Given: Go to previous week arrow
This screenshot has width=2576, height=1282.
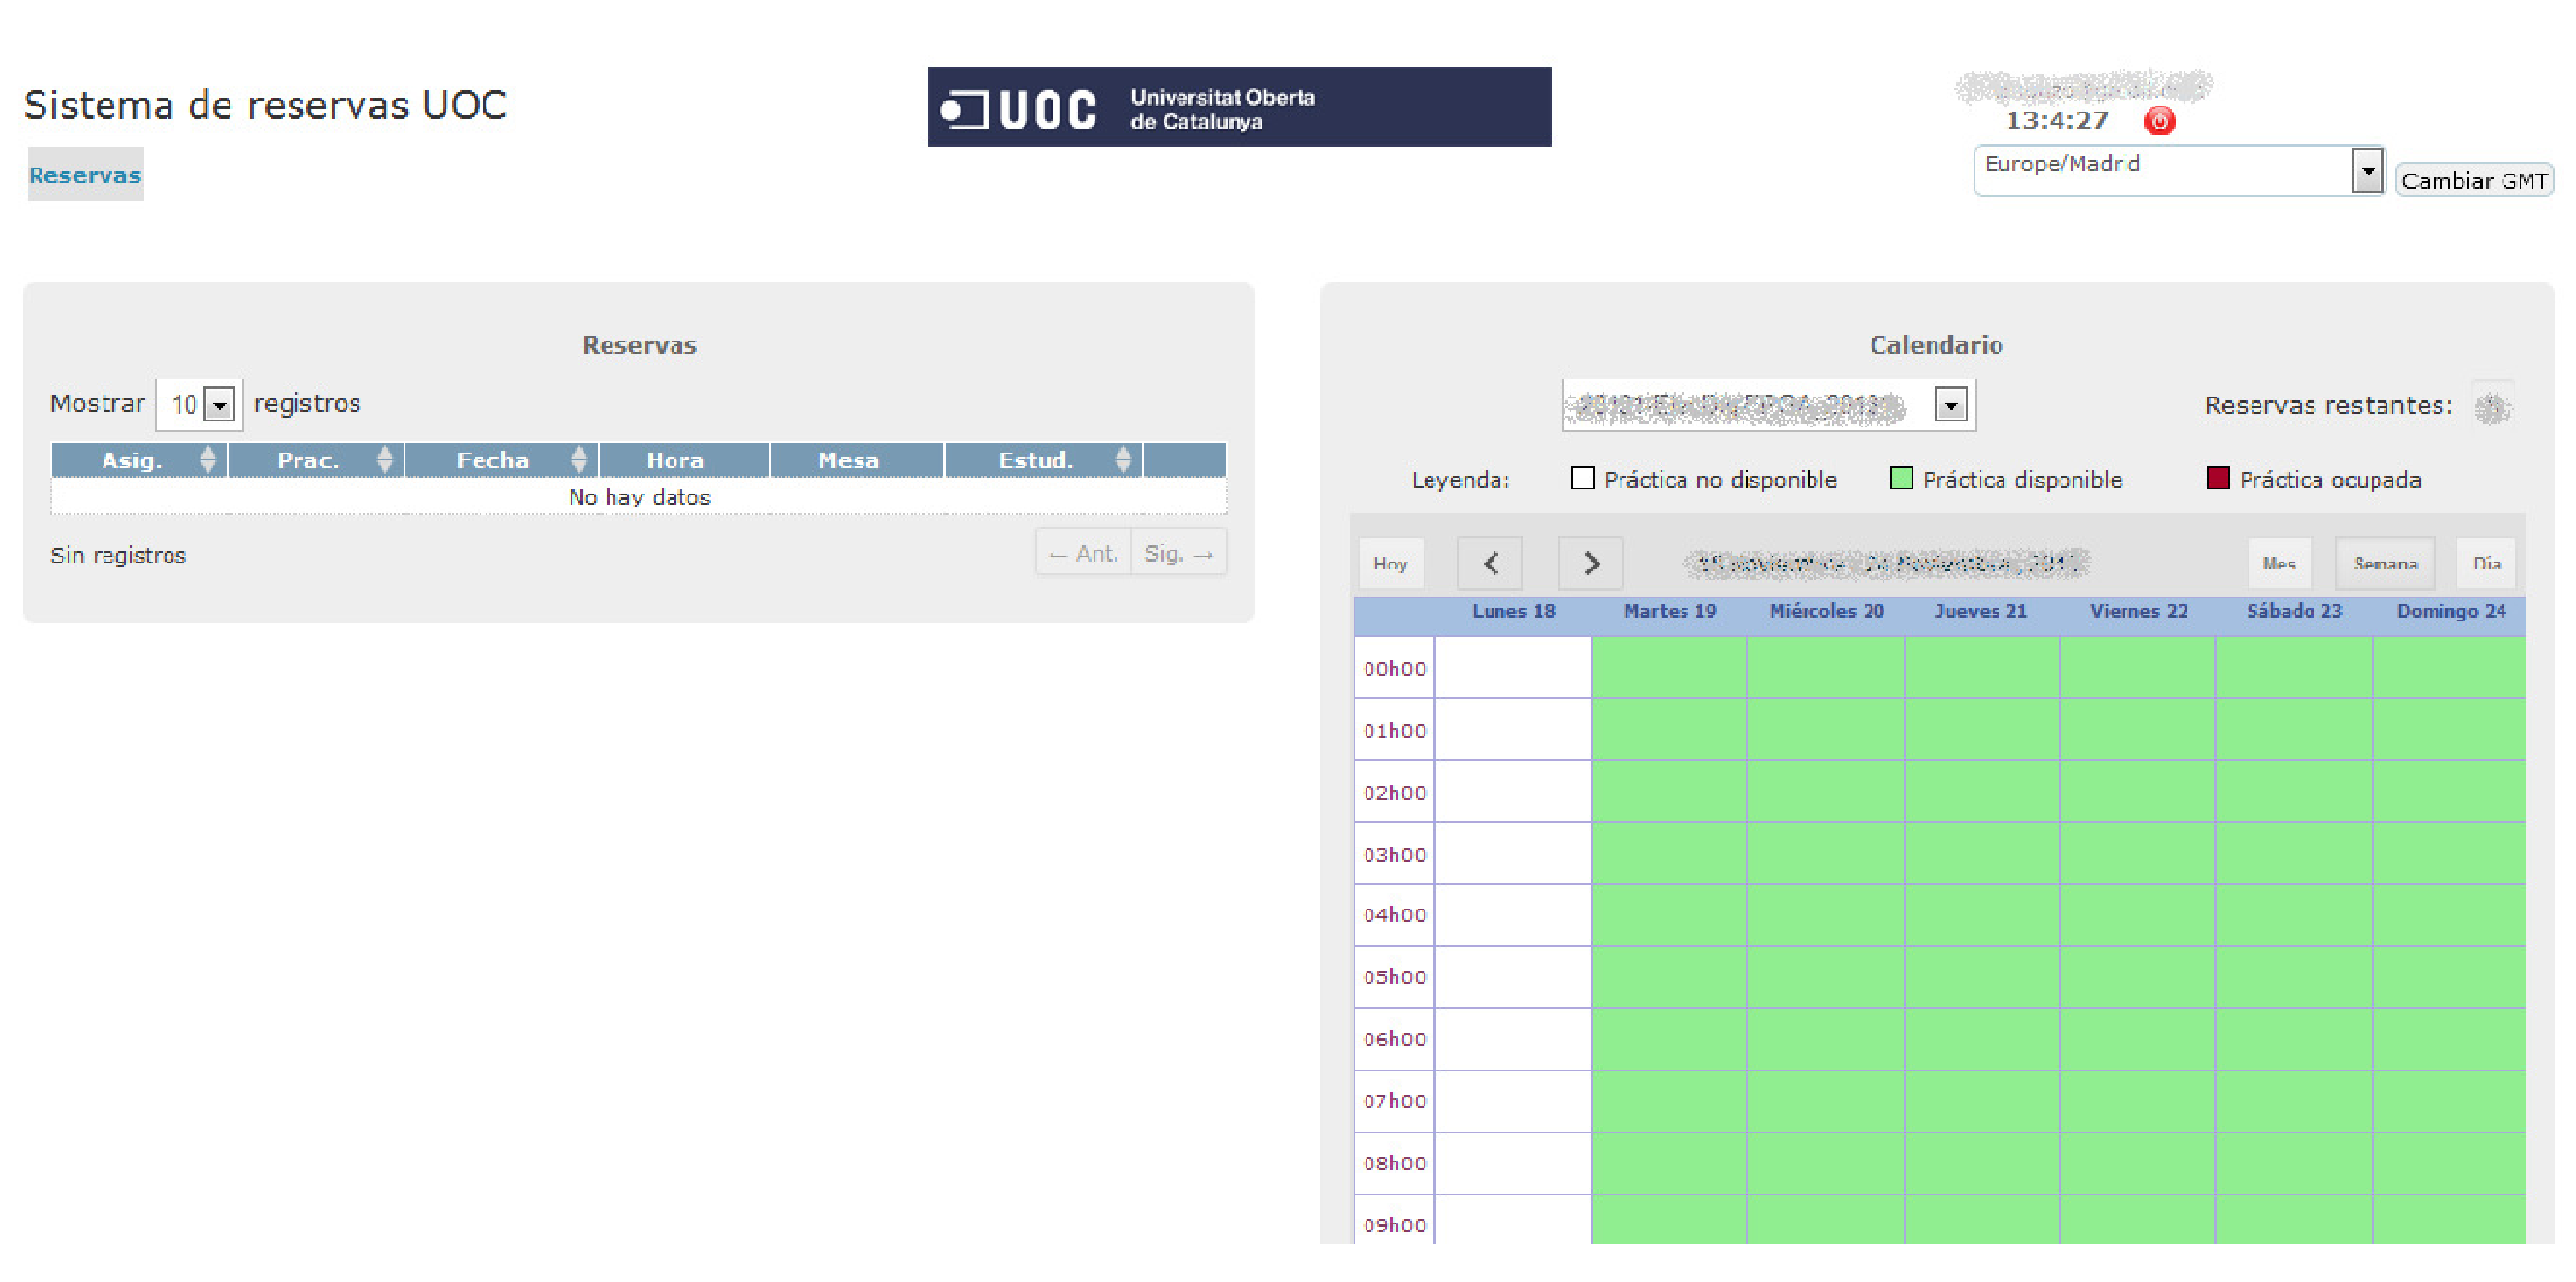Looking at the screenshot, I should pos(1490,563).
